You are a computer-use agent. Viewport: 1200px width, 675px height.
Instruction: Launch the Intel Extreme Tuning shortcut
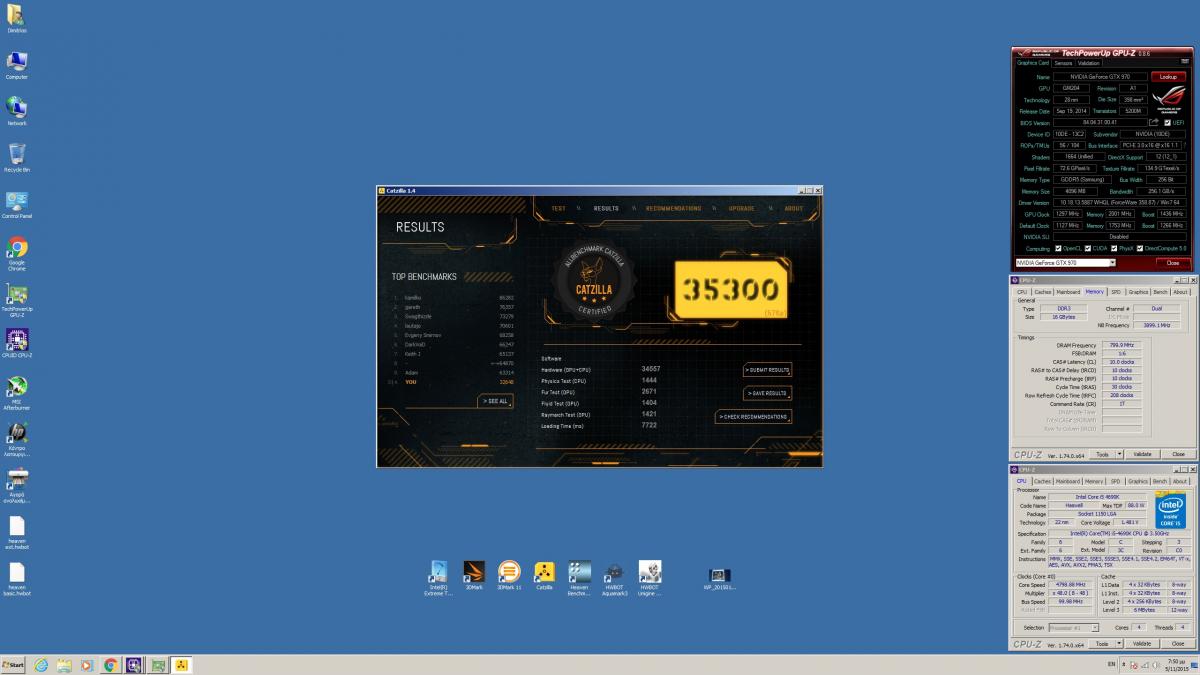click(x=438, y=578)
